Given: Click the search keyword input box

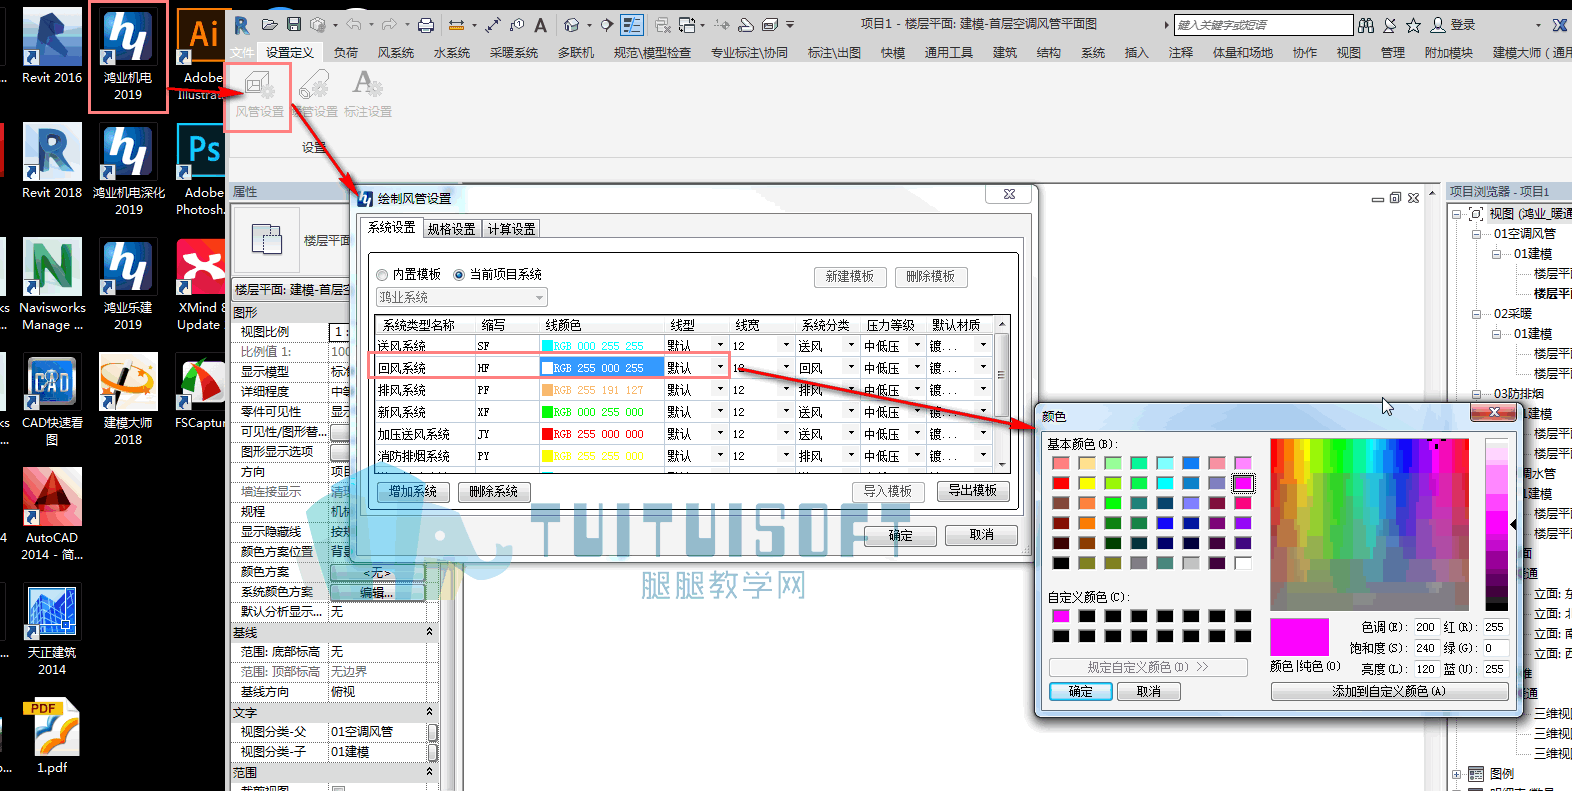Looking at the screenshot, I should (x=1263, y=25).
